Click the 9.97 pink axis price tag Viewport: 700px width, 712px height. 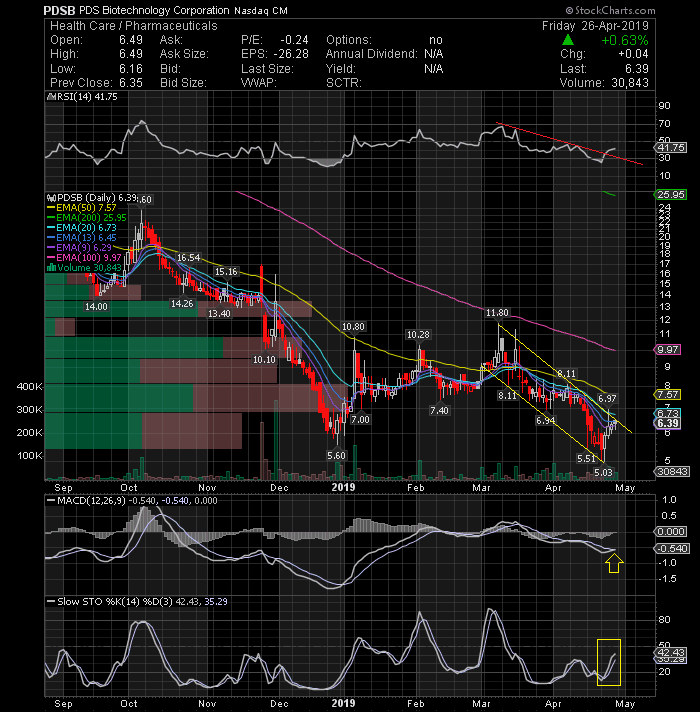point(667,350)
